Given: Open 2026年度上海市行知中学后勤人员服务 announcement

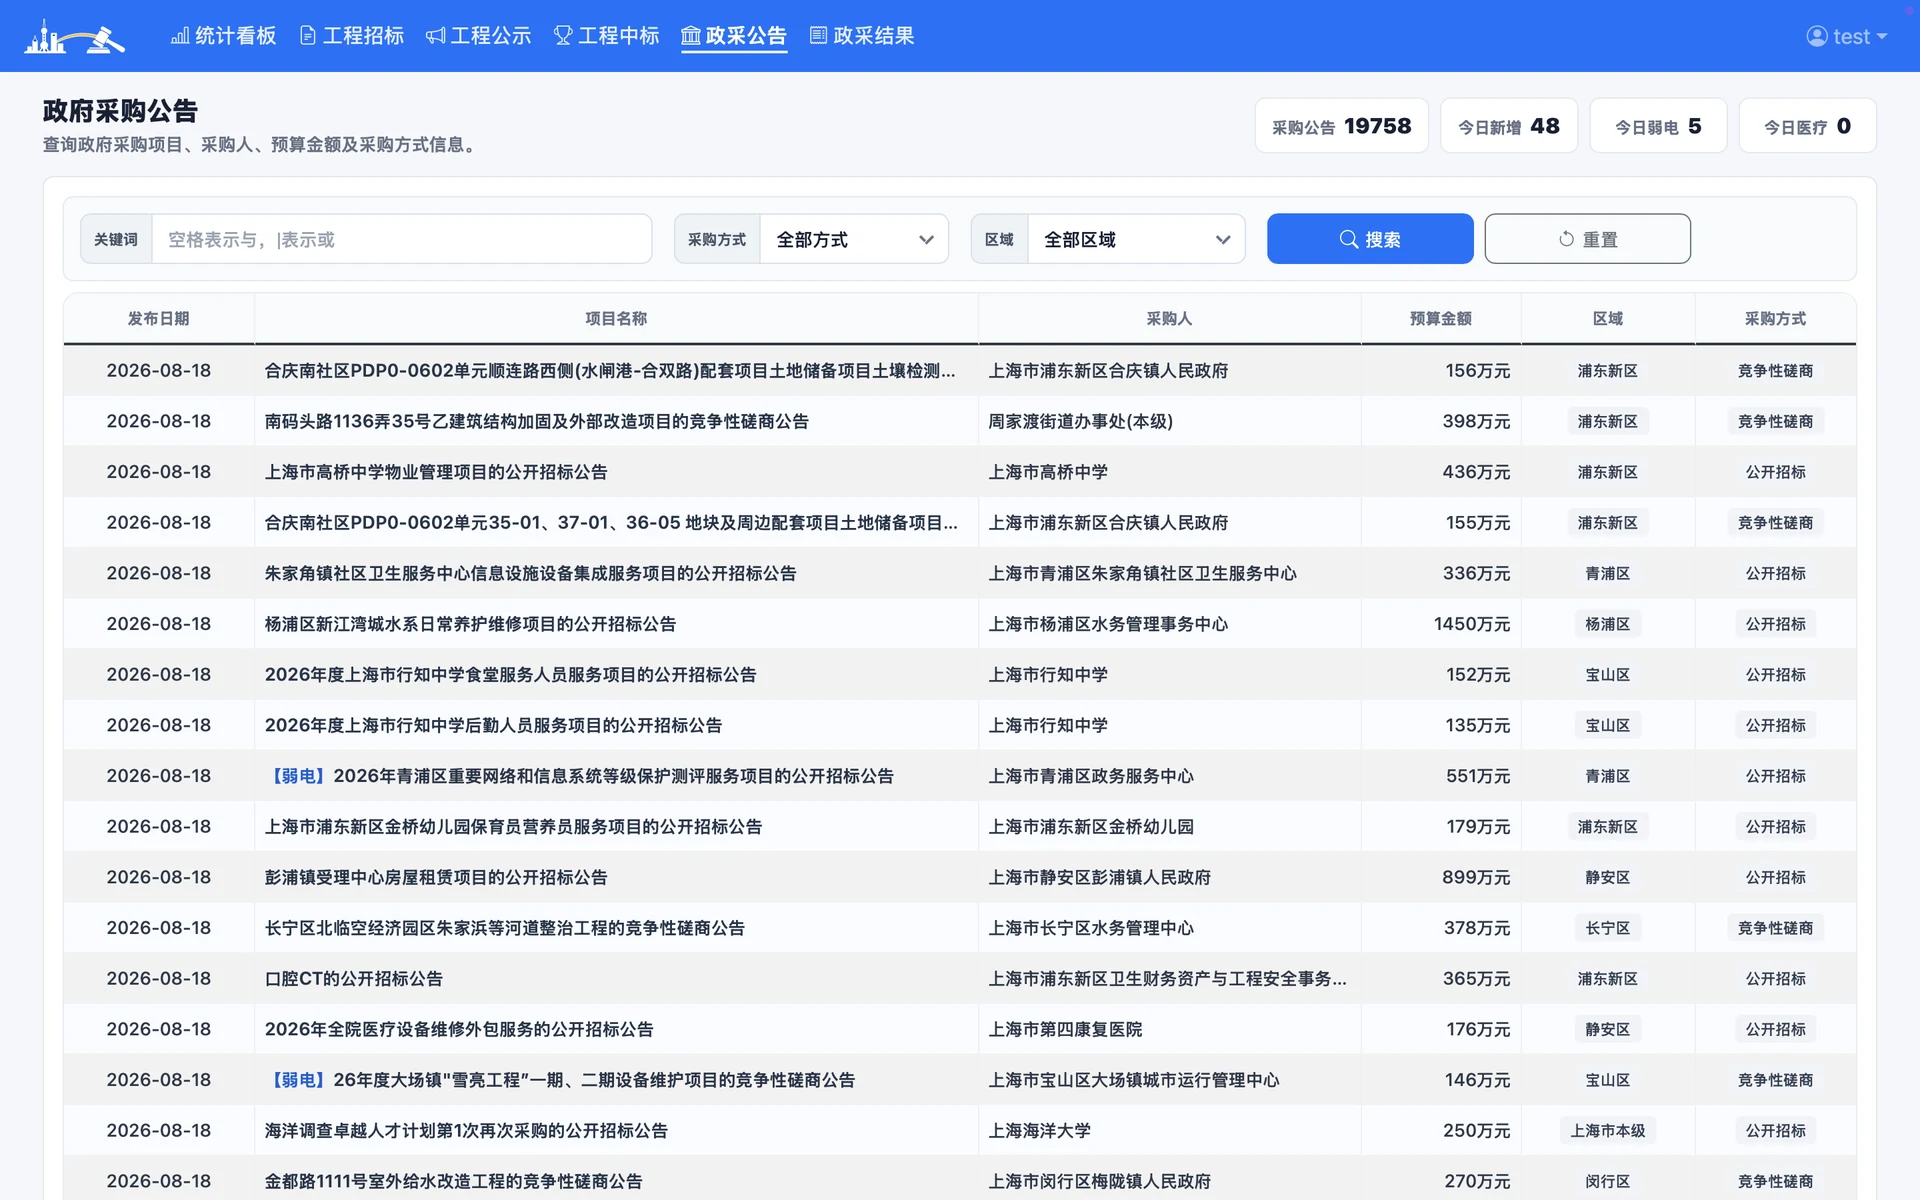Looking at the screenshot, I should coord(493,725).
